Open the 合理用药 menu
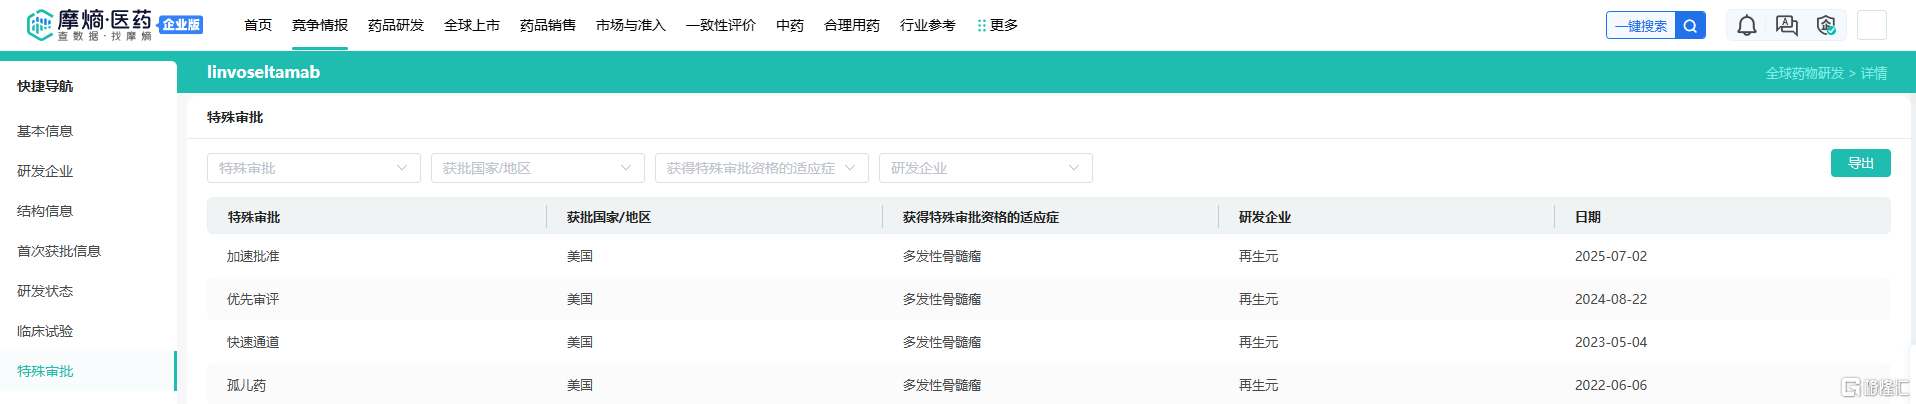 click(x=852, y=25)
